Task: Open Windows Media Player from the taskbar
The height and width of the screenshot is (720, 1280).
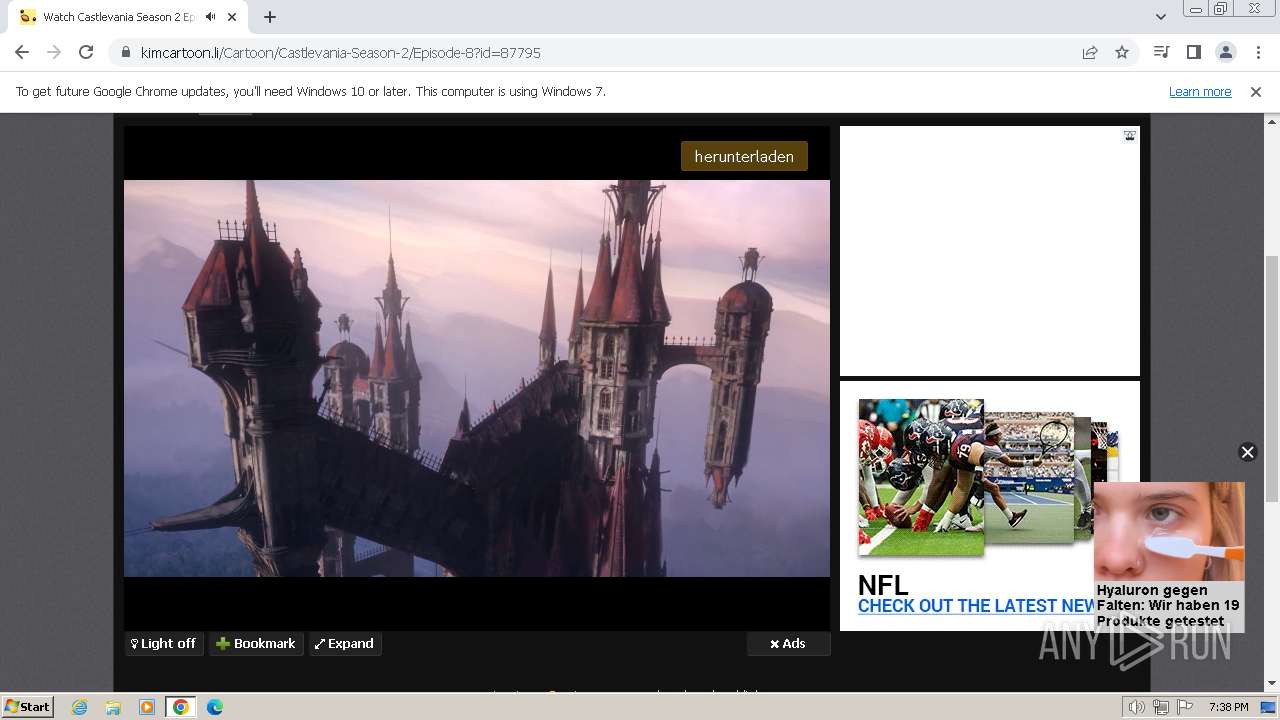Action: coord(147,707)
